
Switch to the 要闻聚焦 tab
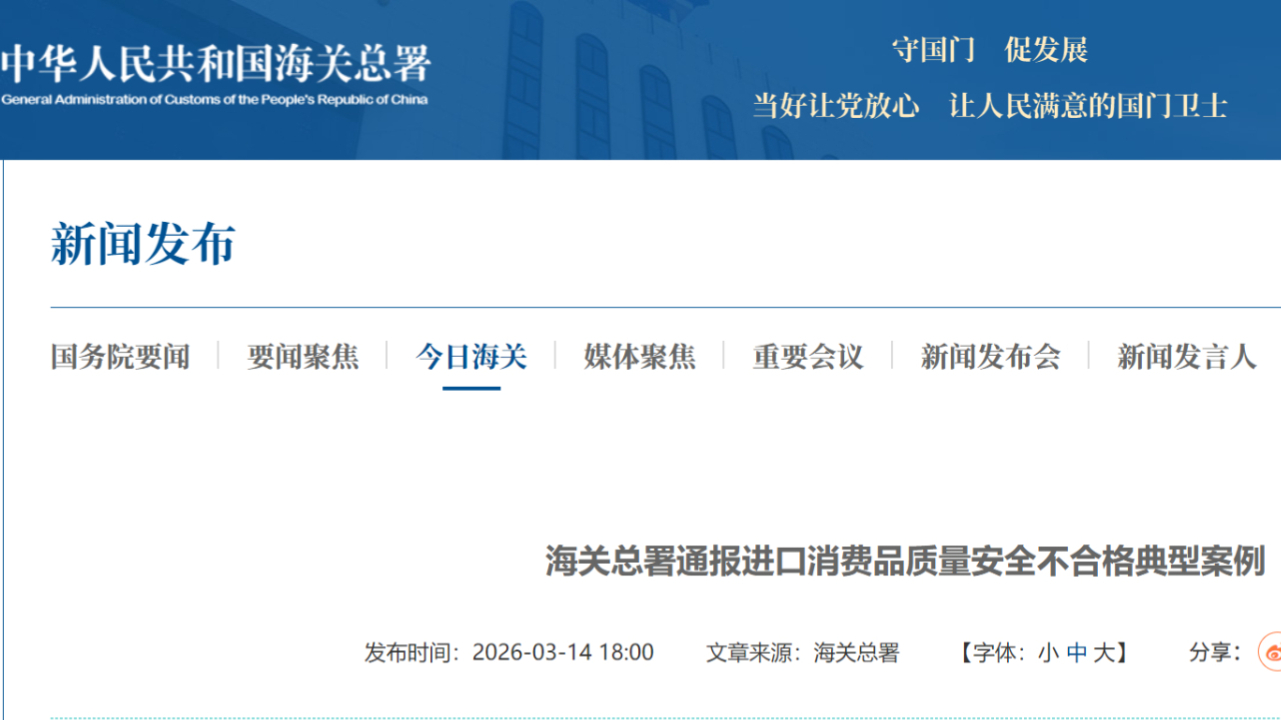pos(303,357)
